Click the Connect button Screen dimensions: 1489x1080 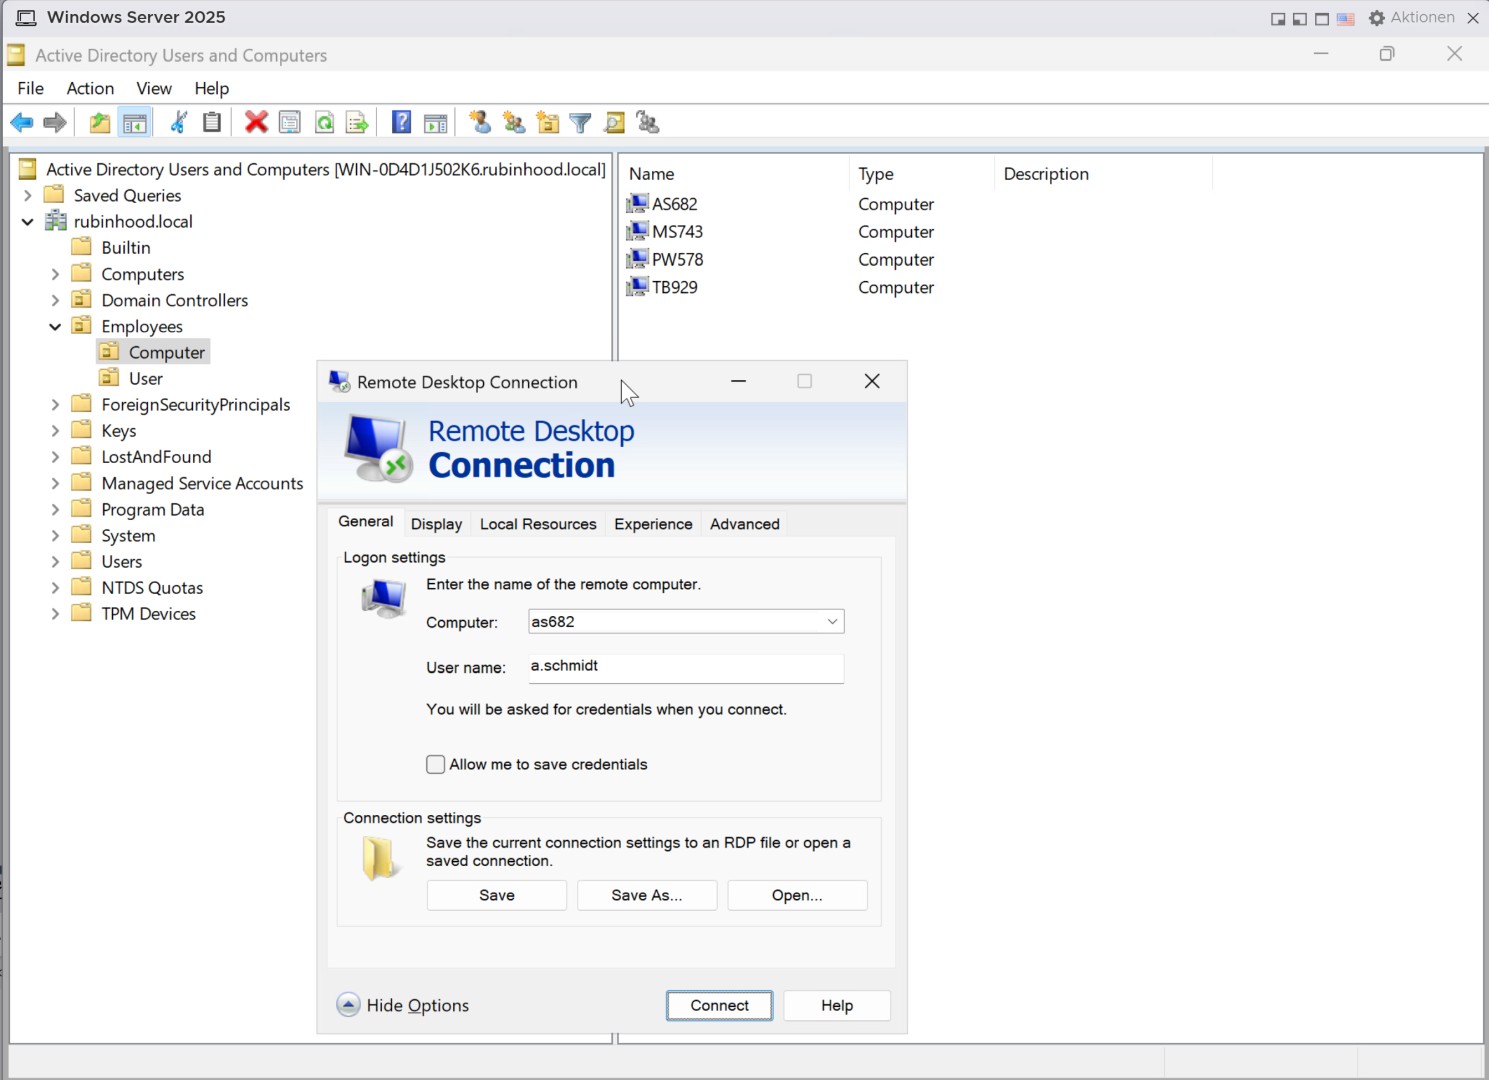719,1005
